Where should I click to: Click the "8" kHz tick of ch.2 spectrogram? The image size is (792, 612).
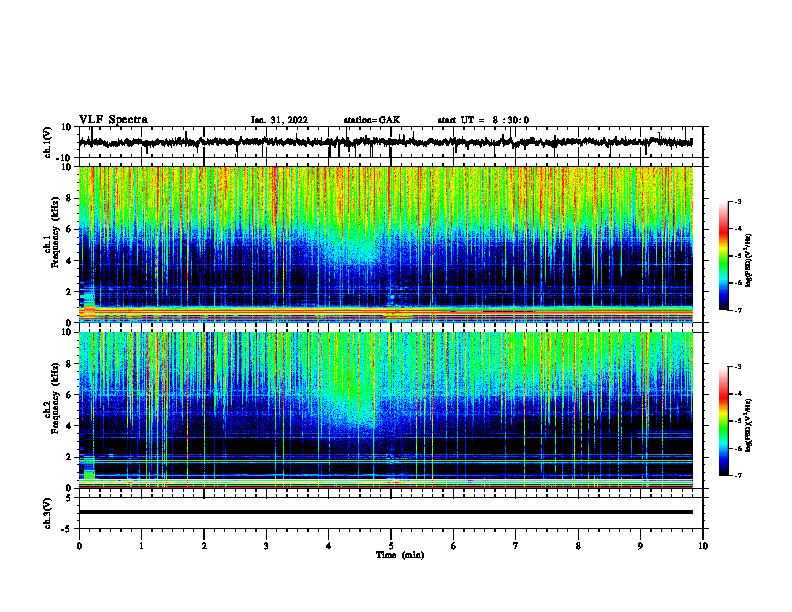pyautogui.click(x=69, y=364)
